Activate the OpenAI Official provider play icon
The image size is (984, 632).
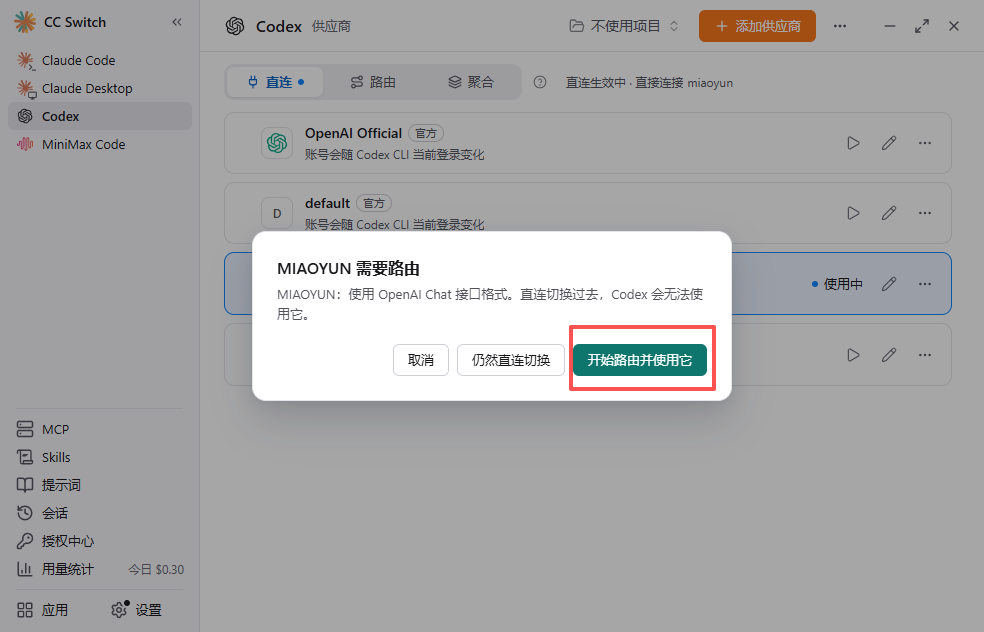(x=853, y=143)
